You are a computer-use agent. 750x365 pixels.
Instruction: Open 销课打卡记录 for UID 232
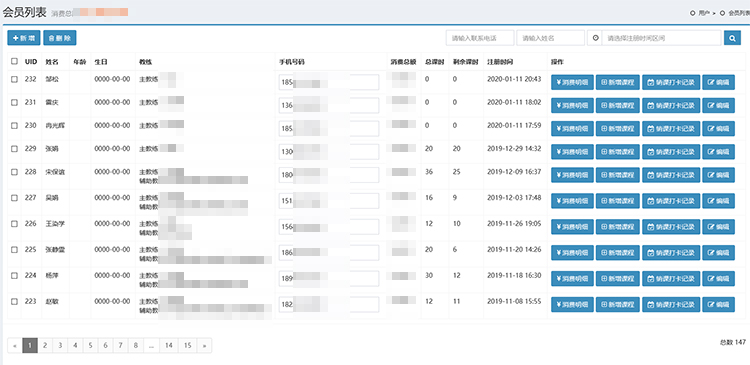click(671, 82)
